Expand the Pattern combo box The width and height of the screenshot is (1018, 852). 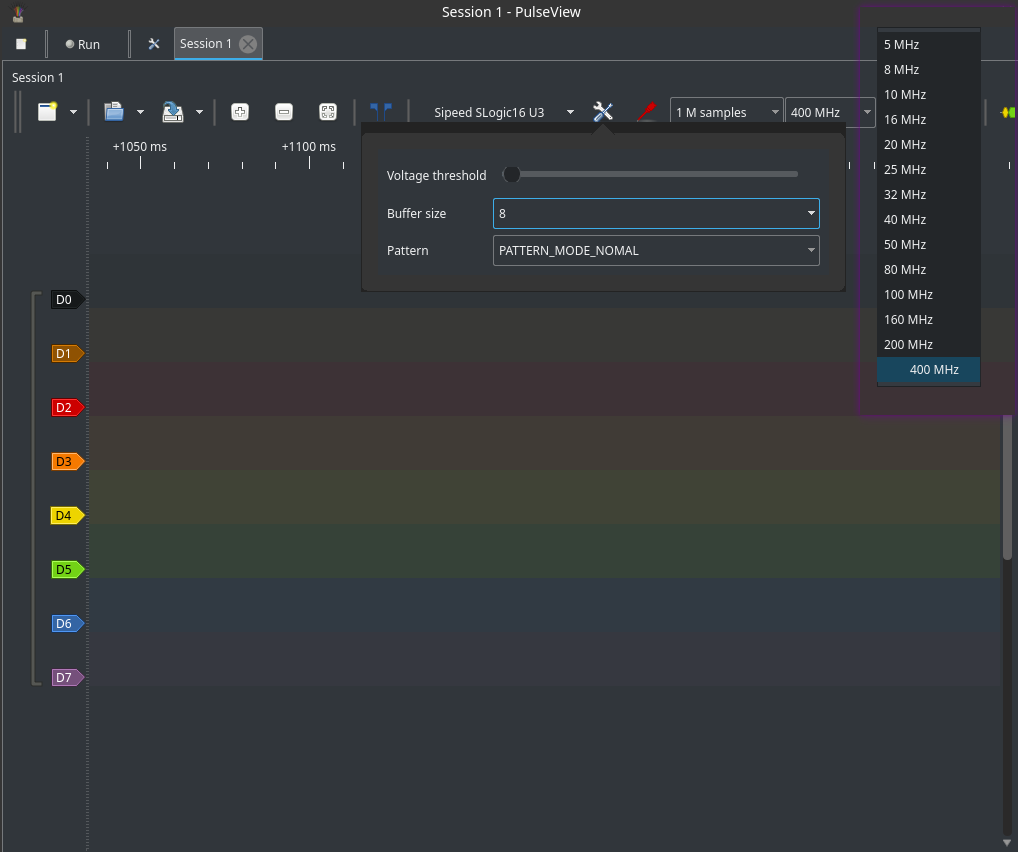(x=656, y=251)
